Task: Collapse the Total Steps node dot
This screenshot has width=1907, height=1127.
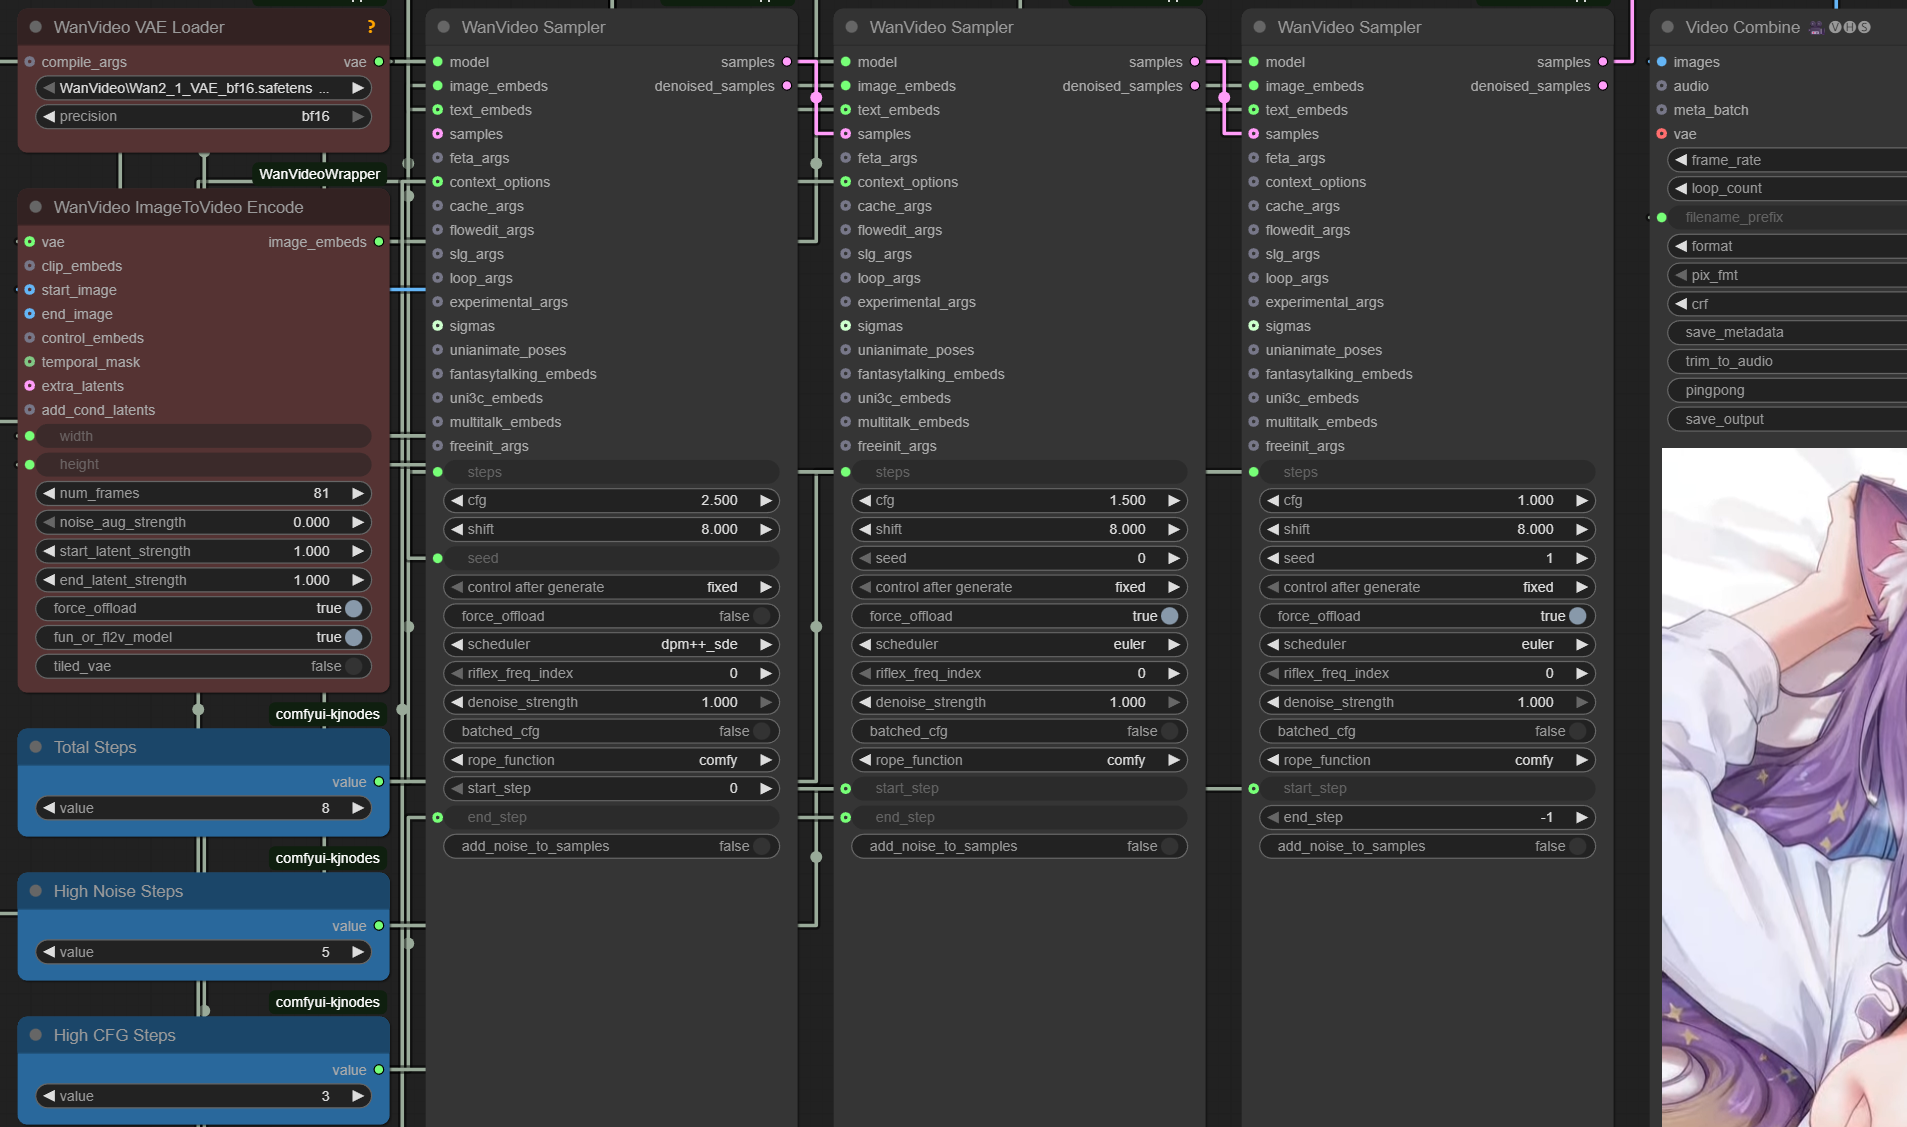Action: 36,747
